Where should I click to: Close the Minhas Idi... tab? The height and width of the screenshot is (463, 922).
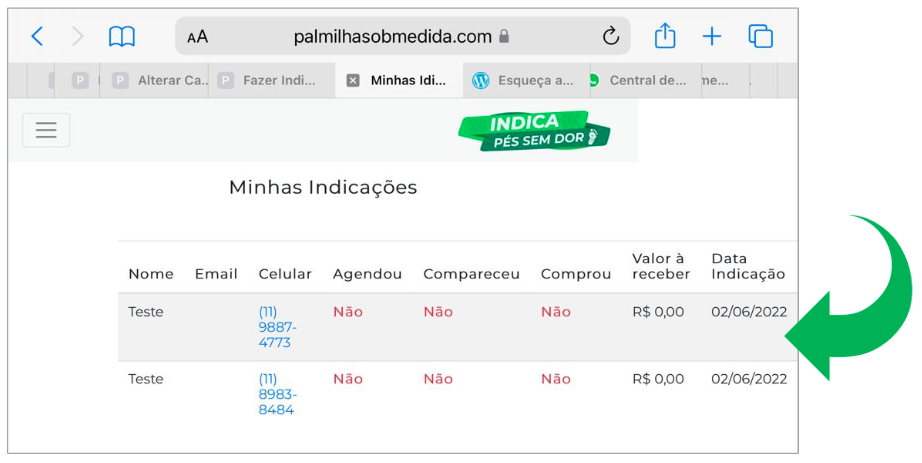coord(353,81)
